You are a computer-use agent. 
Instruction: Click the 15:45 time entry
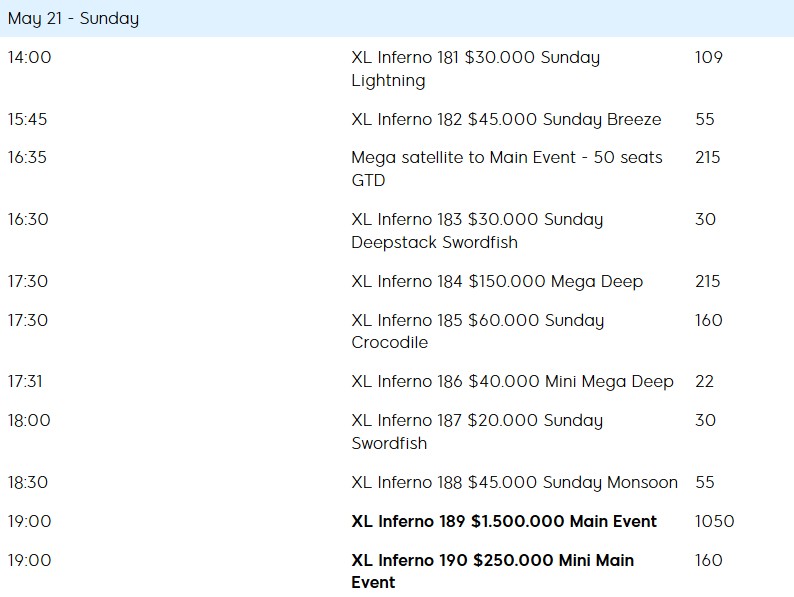[27, 119]
